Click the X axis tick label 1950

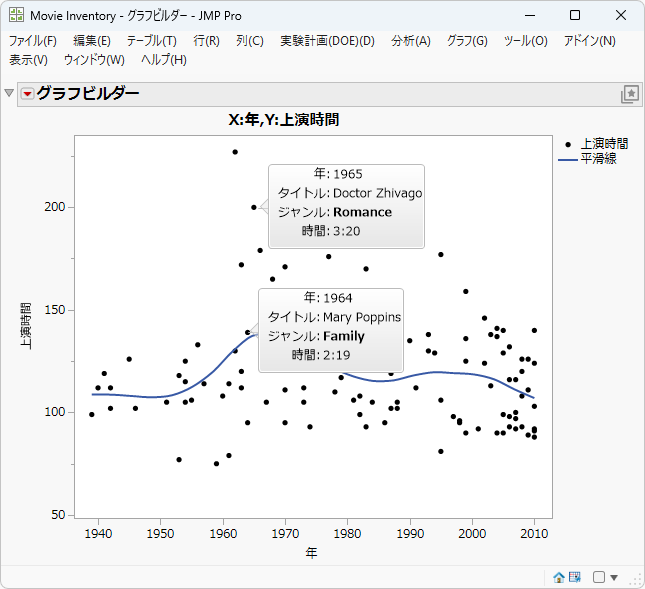[160, 533]
